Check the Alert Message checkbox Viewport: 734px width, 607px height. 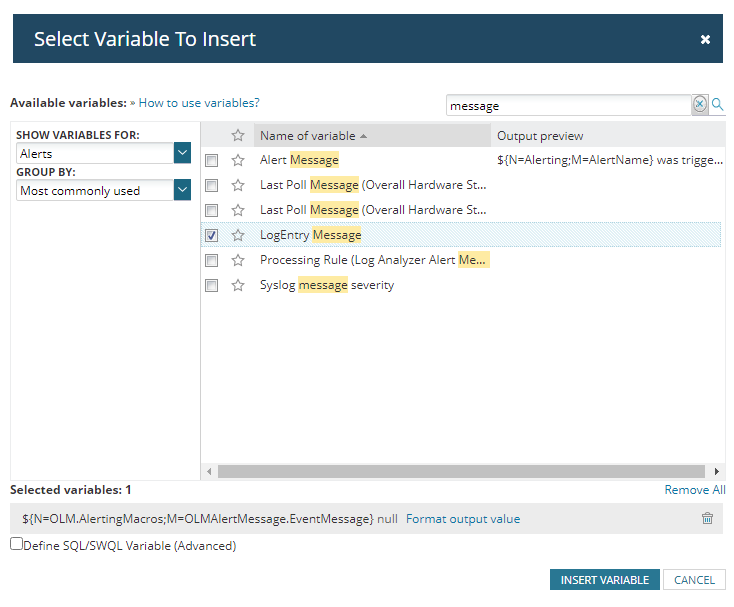pyautogui.click(x=212, y=160)
